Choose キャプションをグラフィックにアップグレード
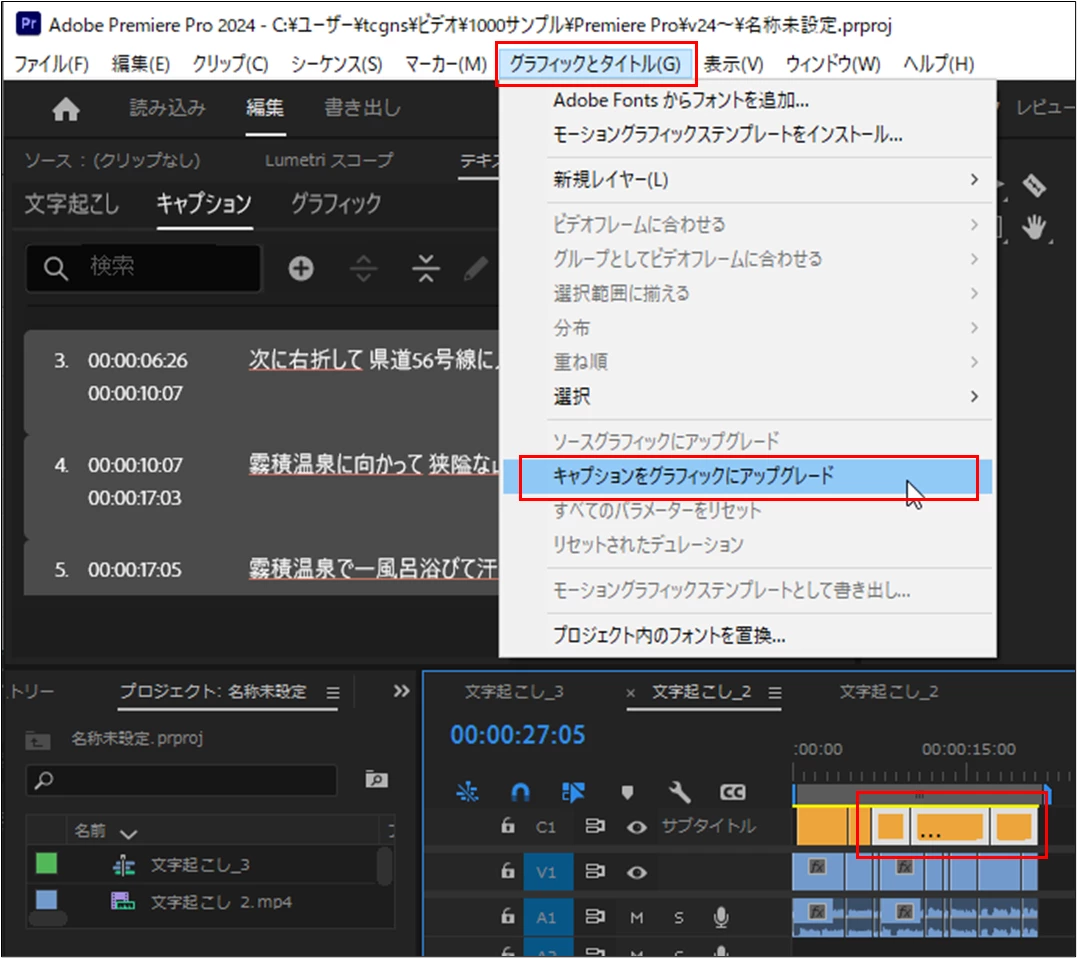Screen dimensions: 1077x958 point(748,476)
